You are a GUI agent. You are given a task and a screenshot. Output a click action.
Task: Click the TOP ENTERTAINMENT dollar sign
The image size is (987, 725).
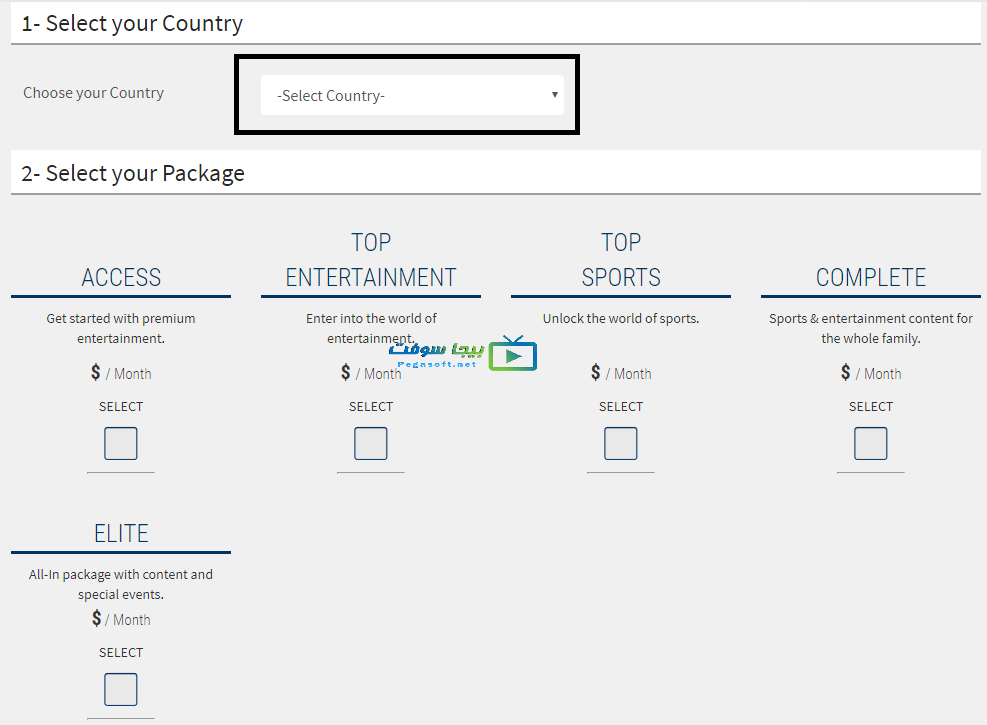pos(346,373)
